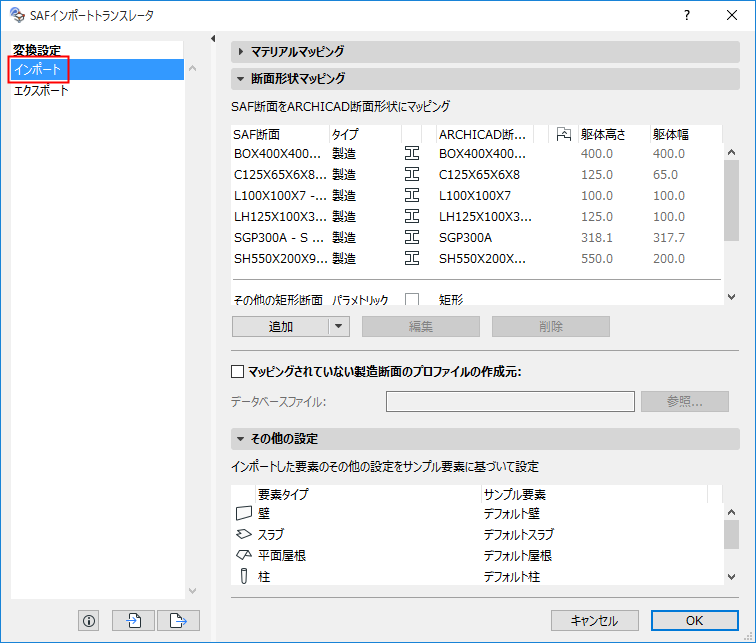The image size is (756, 643).
Task: Close the SAF translator dialog window
Action: 731,15
